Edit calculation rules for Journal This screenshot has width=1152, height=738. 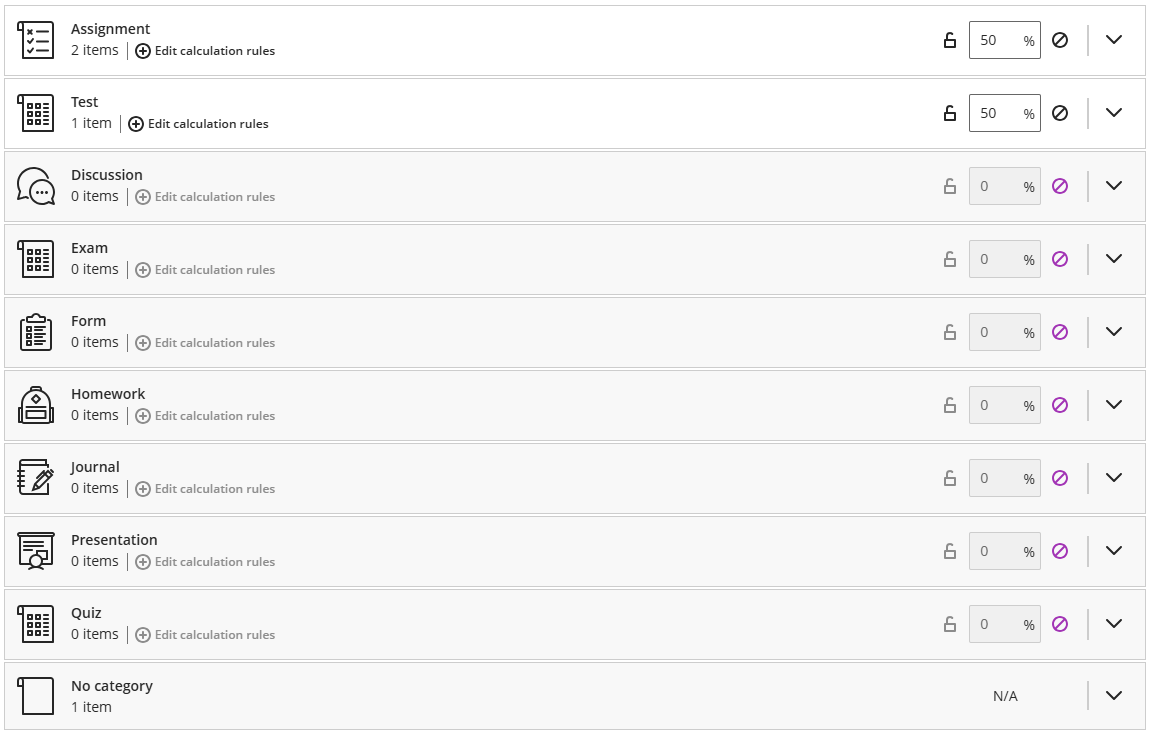[x=205, y=489]
